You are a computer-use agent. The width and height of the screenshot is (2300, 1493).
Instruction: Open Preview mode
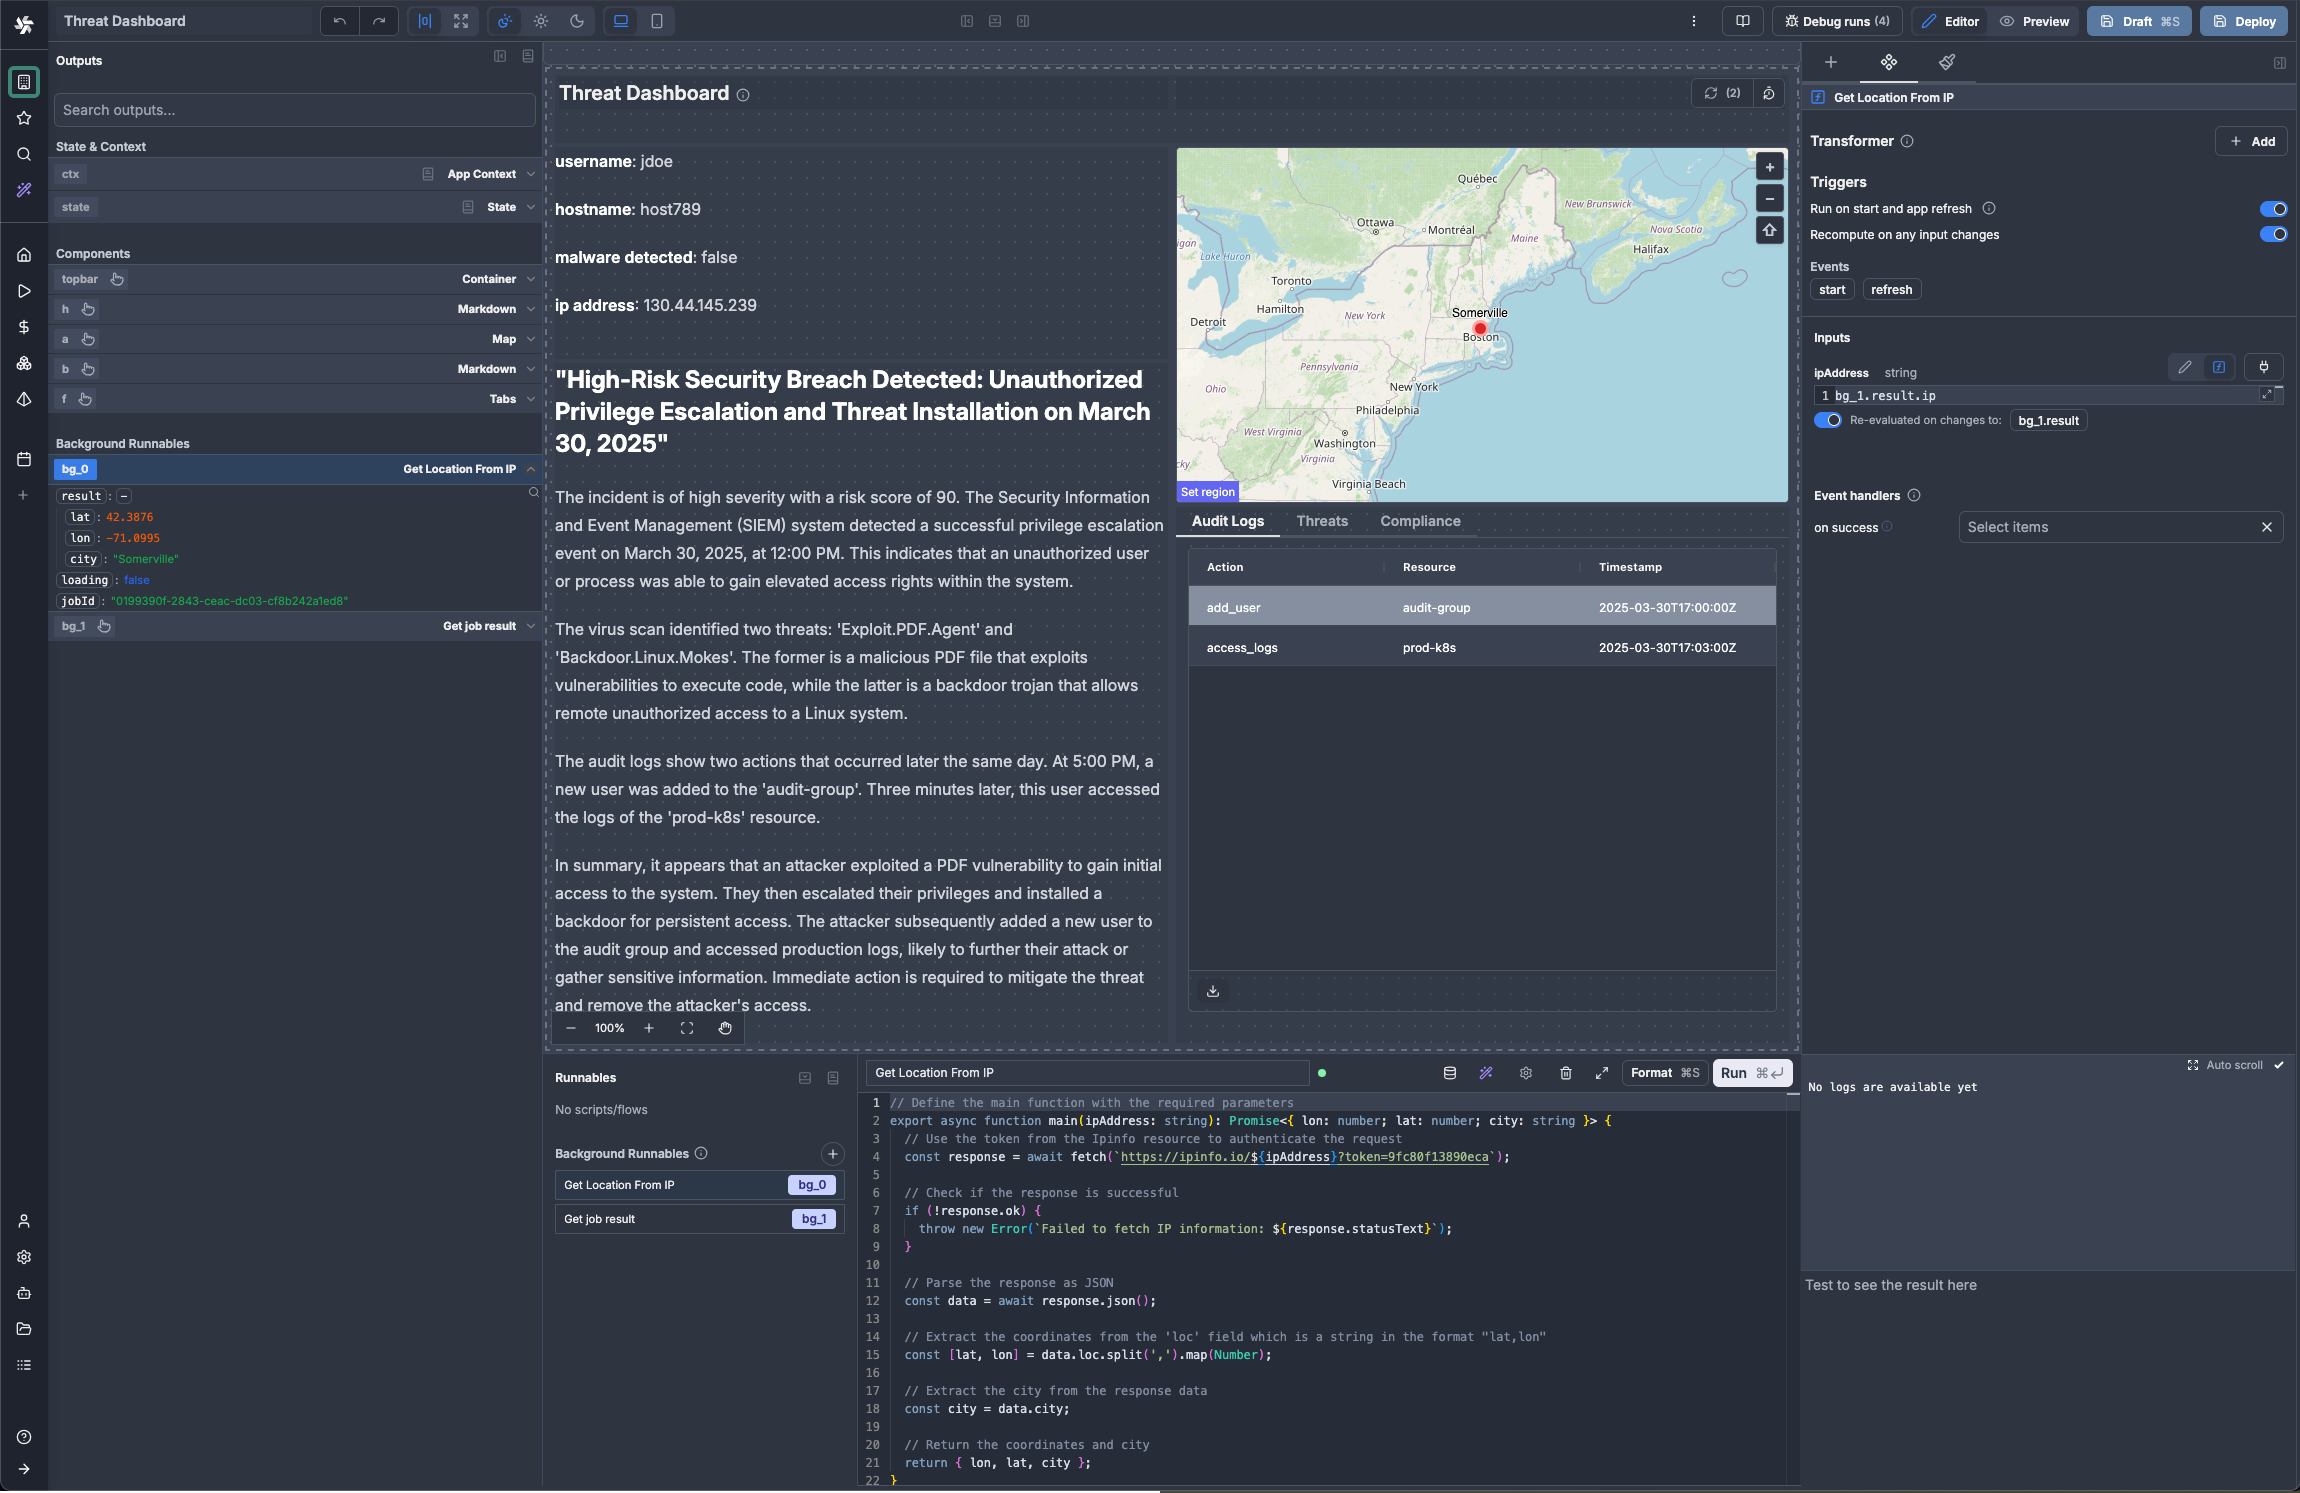pyautogui.click(x=2034, y=20)
